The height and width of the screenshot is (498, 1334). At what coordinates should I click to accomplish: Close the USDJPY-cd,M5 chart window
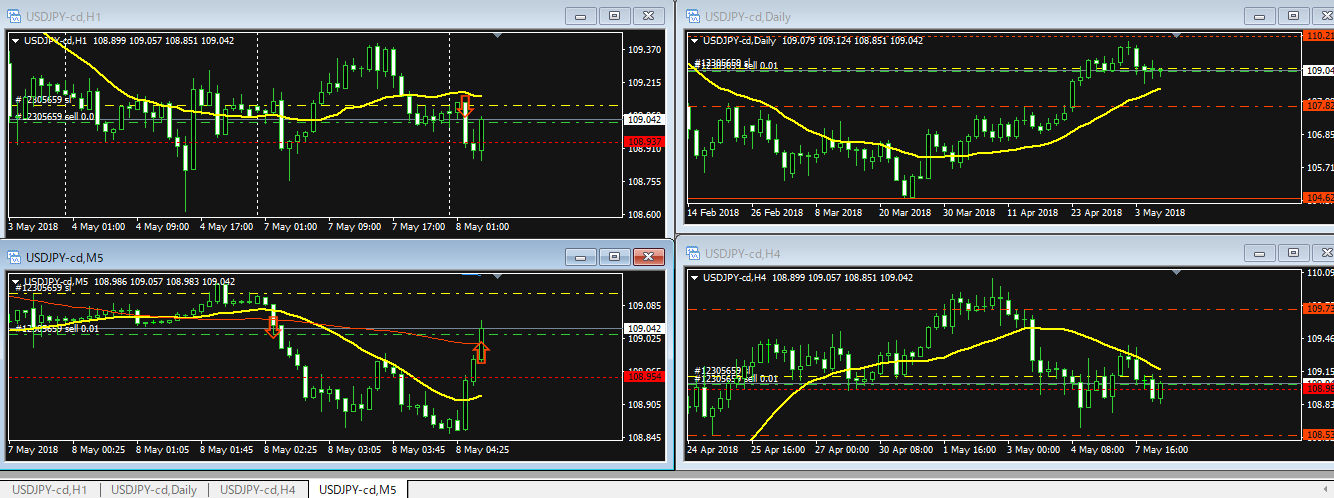point(649,257)
